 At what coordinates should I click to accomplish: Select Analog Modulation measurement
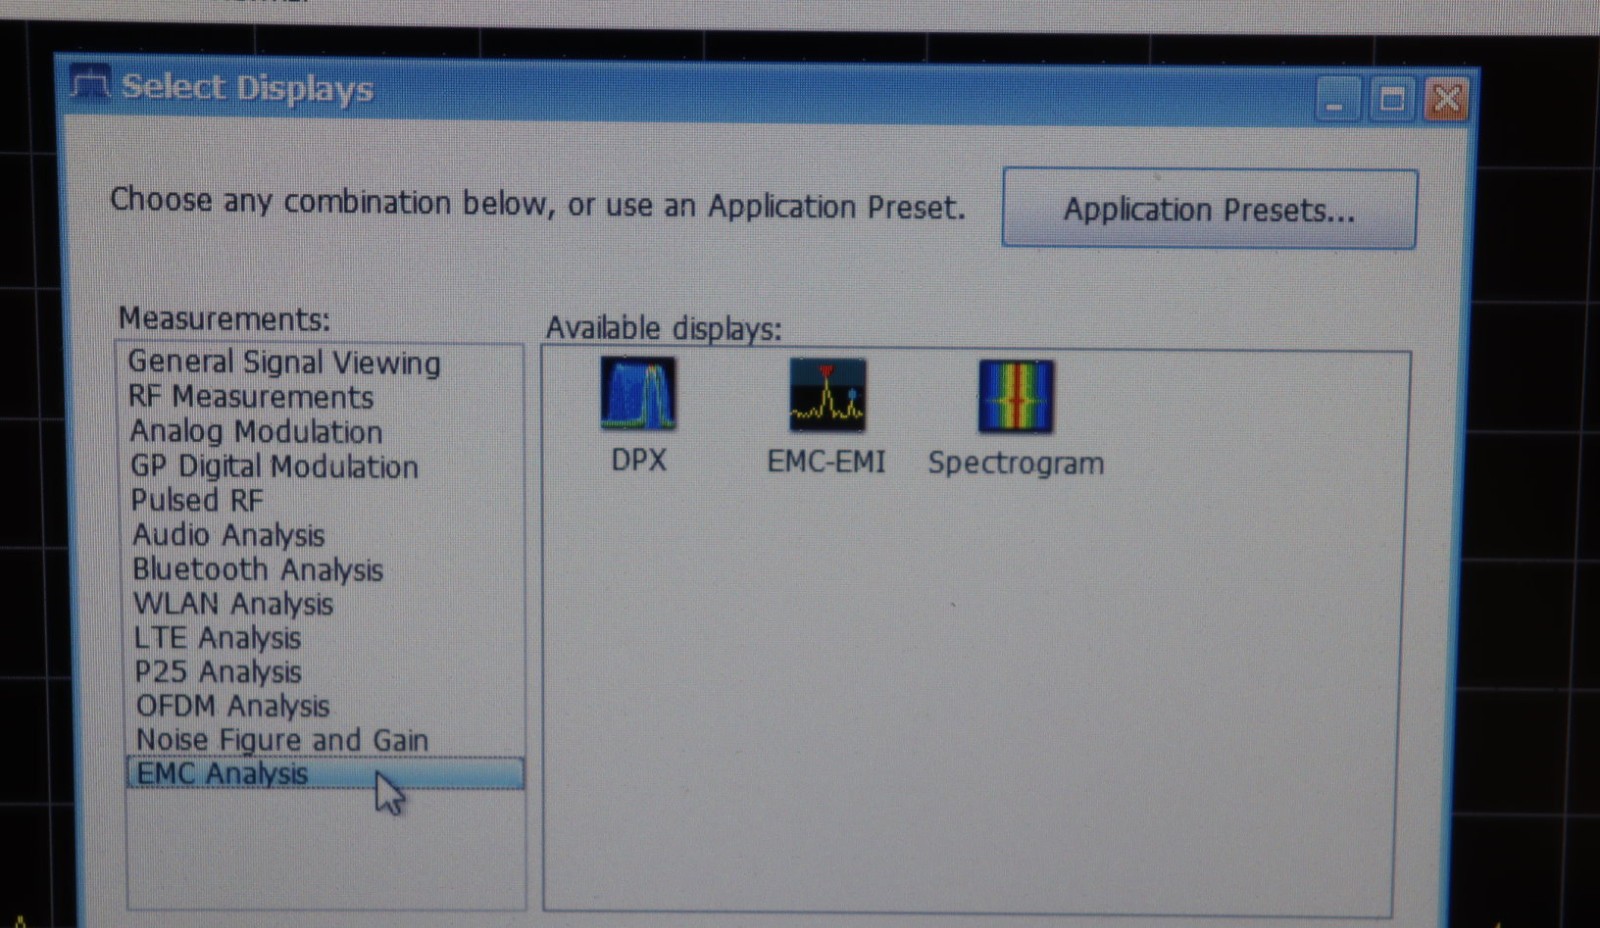(x=256, y=431)
